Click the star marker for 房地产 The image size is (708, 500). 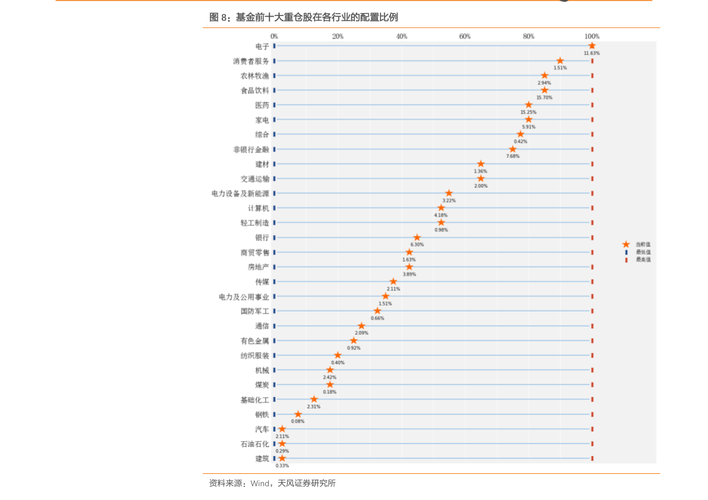point(409,267)
